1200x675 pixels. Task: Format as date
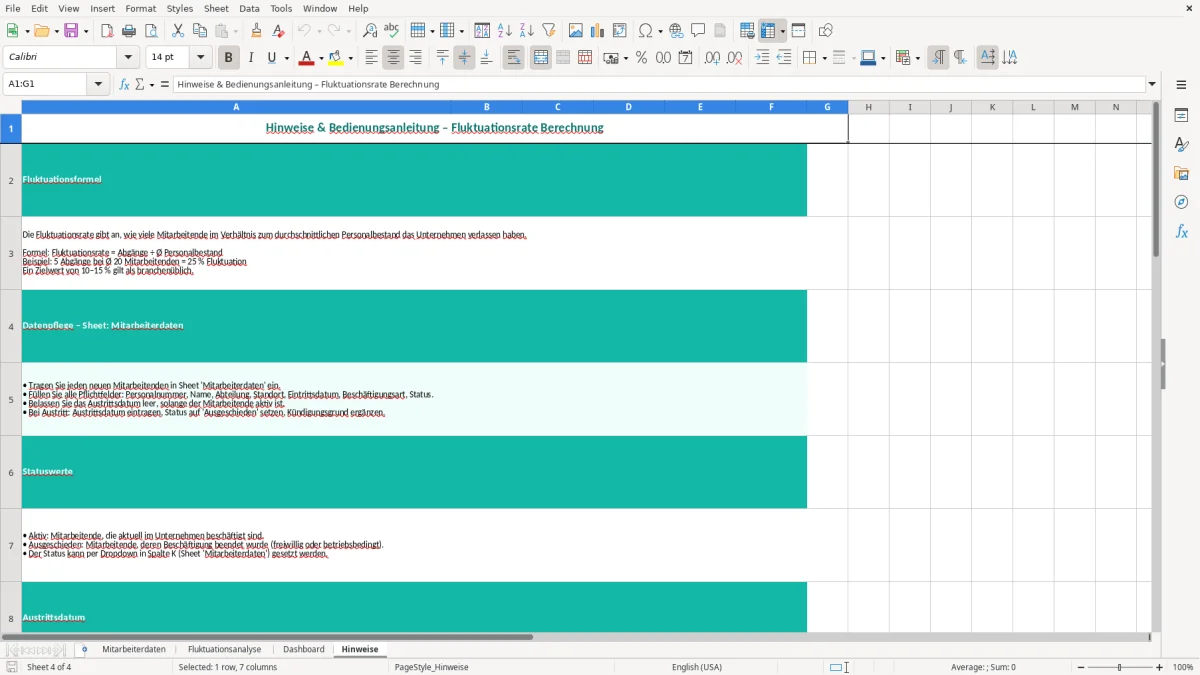click(x=685, y=58)
